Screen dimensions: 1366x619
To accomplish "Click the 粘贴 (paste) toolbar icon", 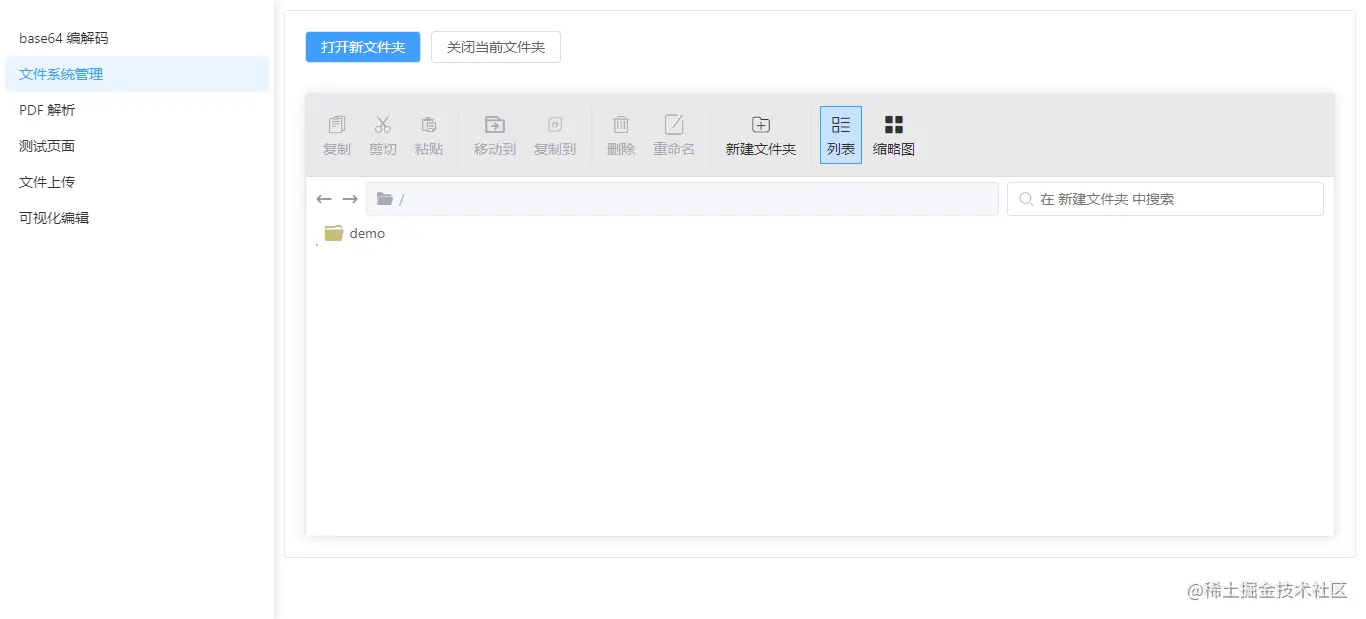I will [x=429, y=125].
